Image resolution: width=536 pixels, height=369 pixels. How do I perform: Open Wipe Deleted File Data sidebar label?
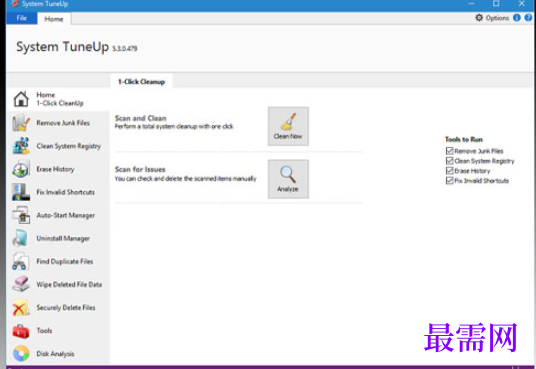tap(69, 285)
